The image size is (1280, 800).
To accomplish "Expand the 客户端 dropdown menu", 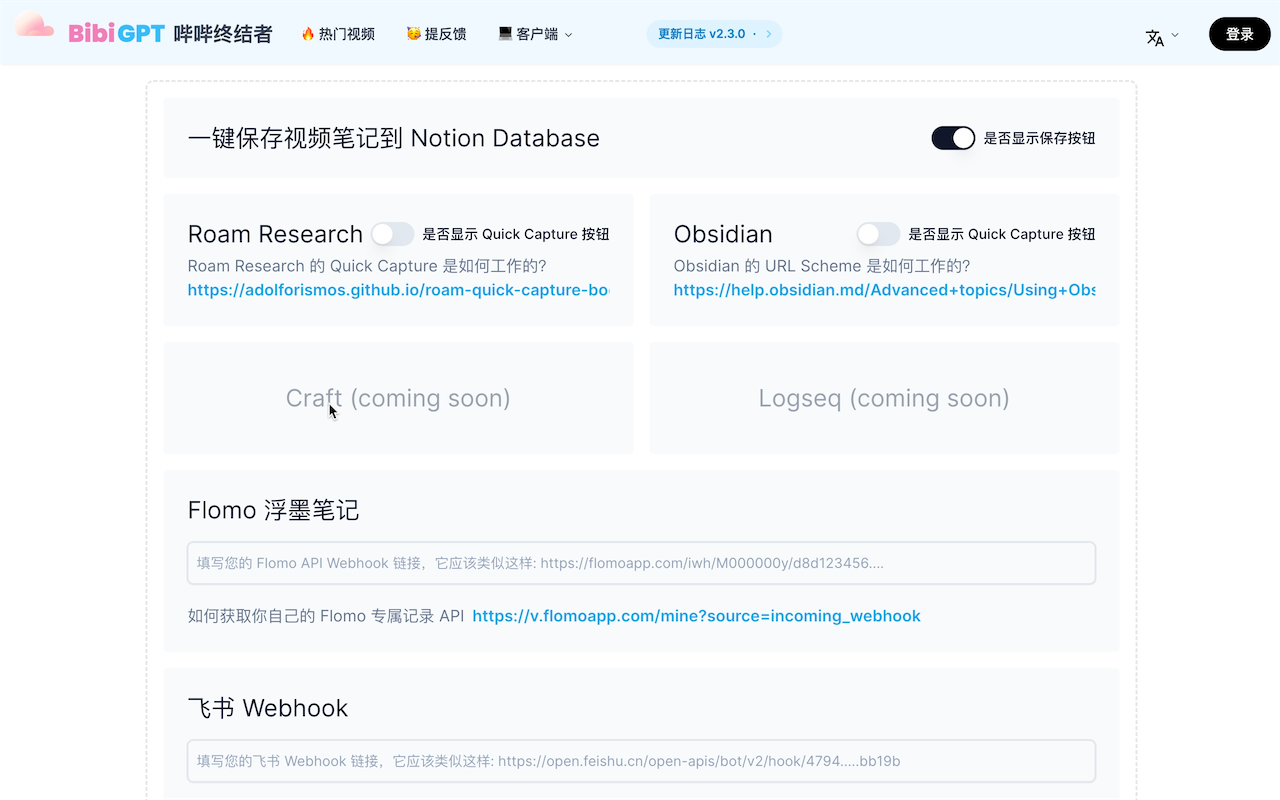I will click(535, 33).
